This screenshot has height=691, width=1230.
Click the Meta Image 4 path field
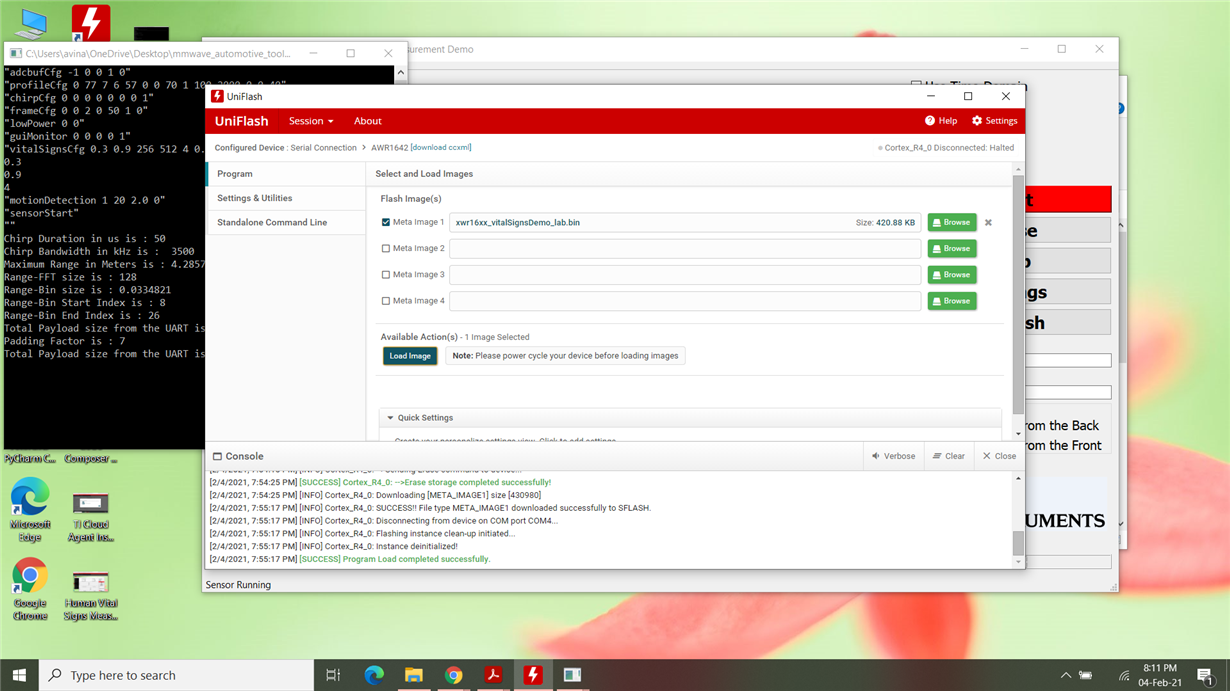[685, 301]
